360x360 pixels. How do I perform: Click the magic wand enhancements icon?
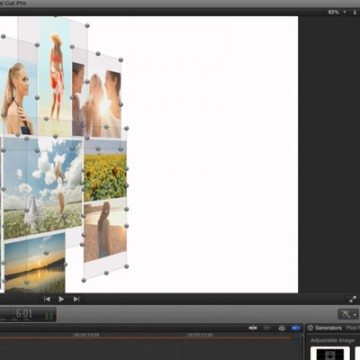coord(345,314)
